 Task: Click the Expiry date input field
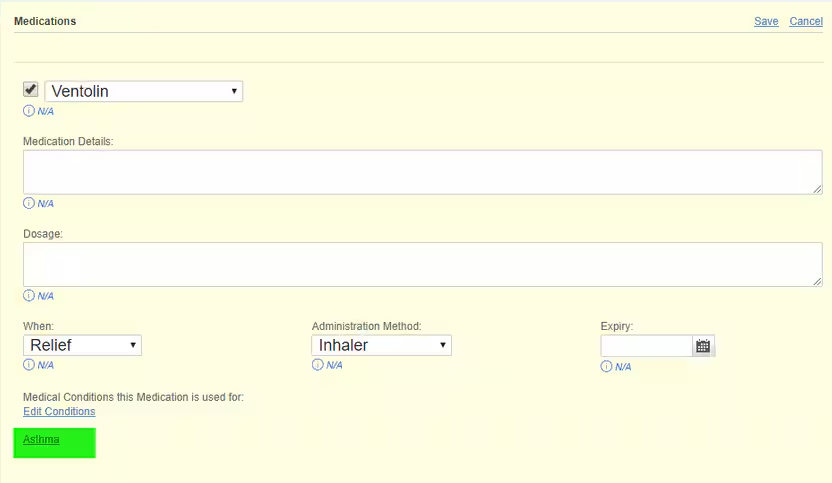(x=646, y=346)
